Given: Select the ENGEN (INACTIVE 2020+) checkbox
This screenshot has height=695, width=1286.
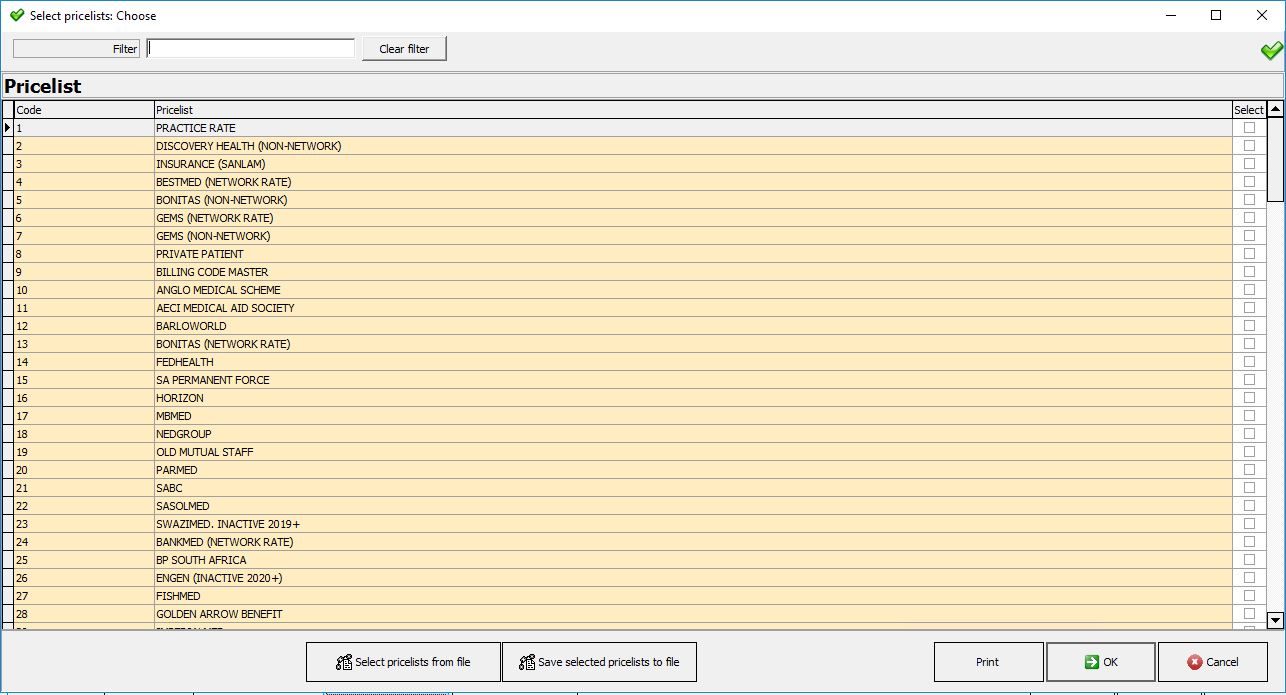Looking at the screenshot, I should [1249, 578].
